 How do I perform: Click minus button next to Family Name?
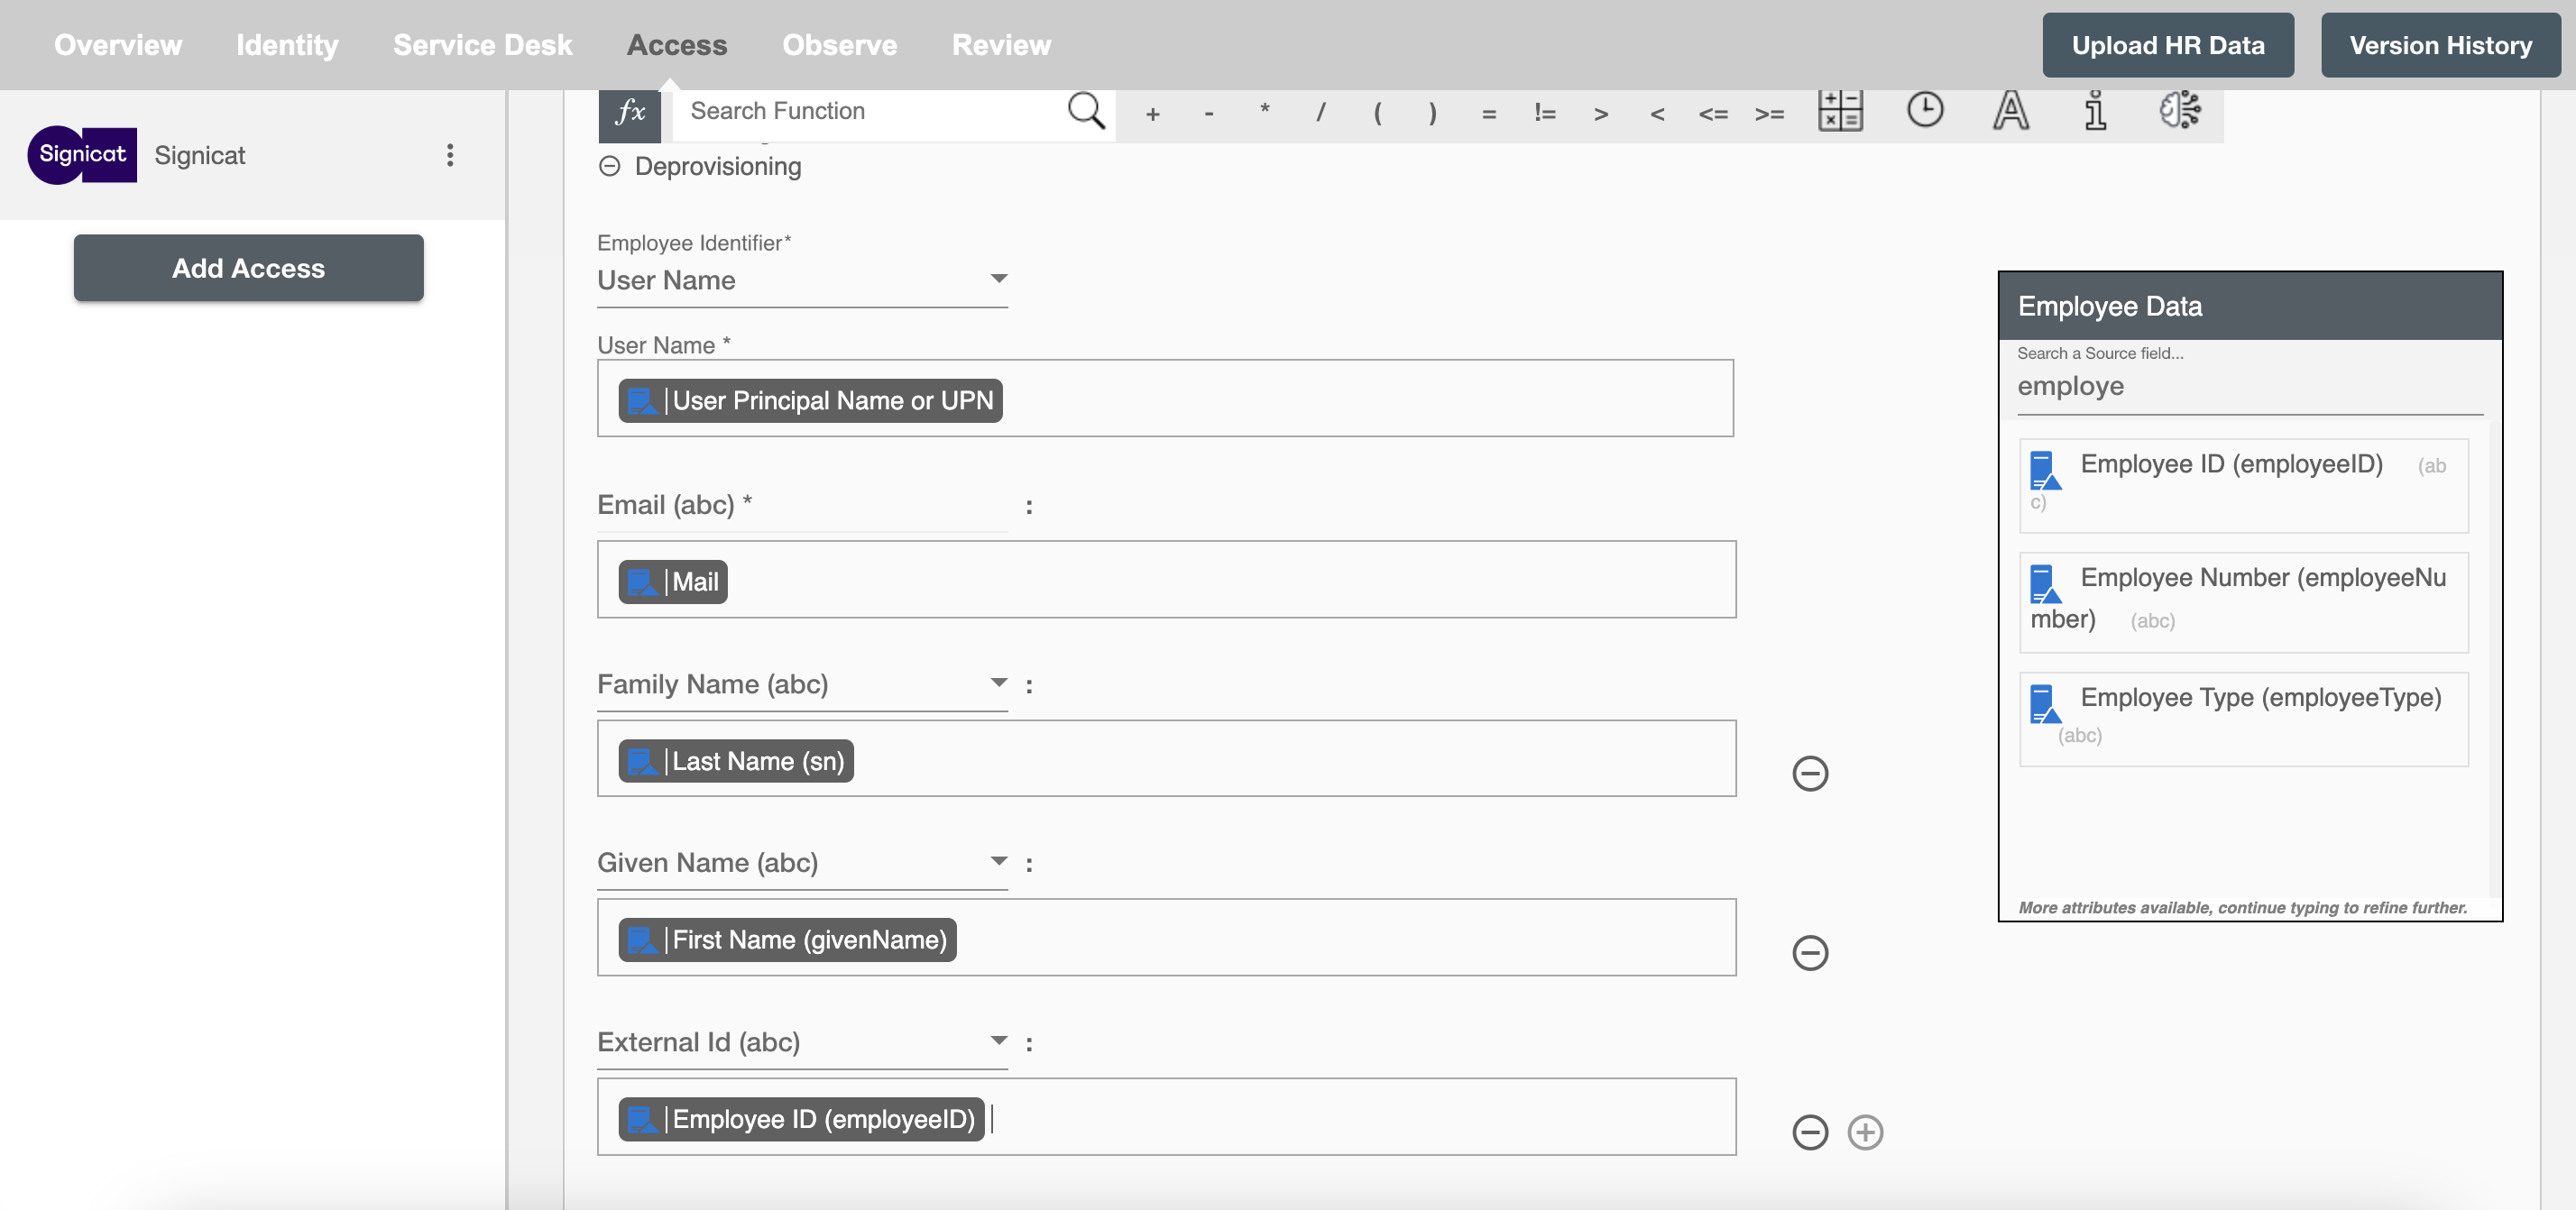(x=1810, y=772)
